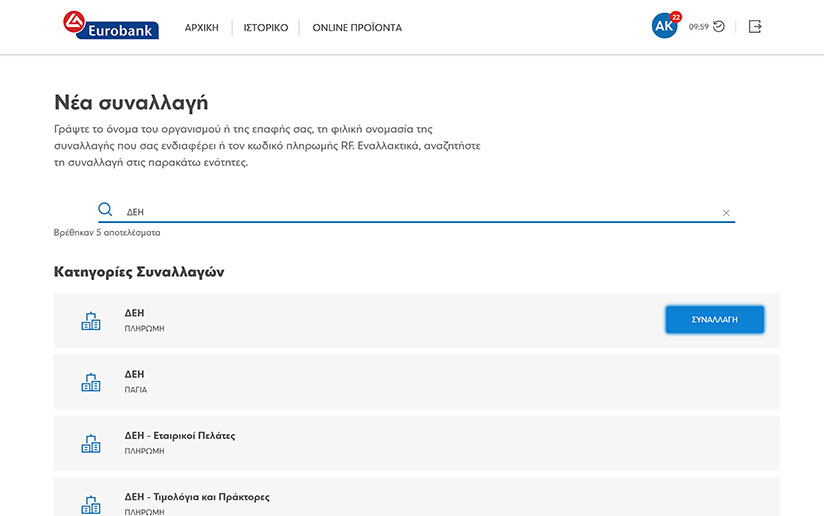Select ΔΕΗ - Τιμολόγια και Πράκτορες row
This screenshot has width=824, height=516.
click(x=417, y=497)
